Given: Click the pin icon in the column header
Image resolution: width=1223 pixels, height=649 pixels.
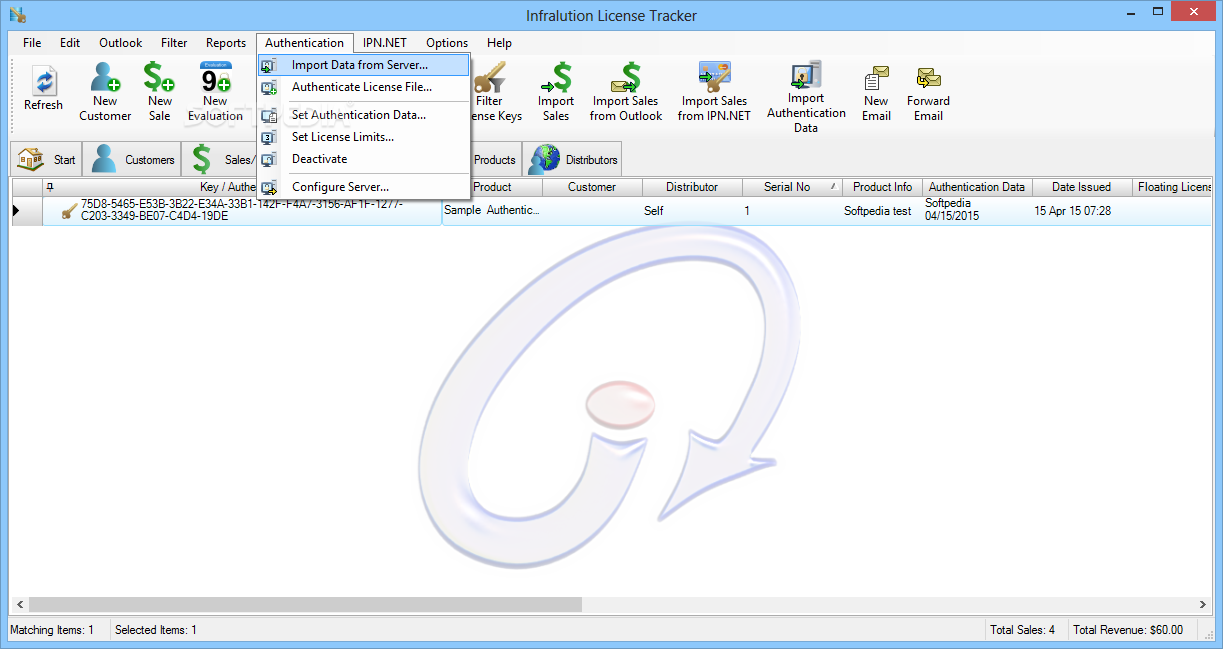Looking at the screenshot, I should [x=50, y=187].
